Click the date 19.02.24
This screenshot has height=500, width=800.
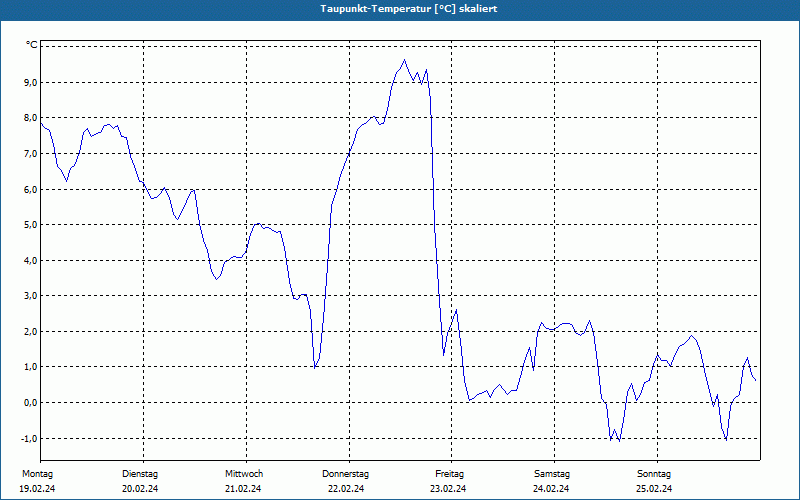pos(37,489)
